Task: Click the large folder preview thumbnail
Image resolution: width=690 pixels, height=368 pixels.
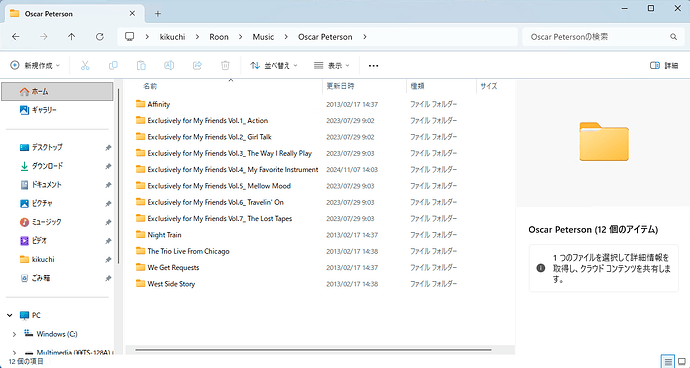Action: tap(604, 141)
